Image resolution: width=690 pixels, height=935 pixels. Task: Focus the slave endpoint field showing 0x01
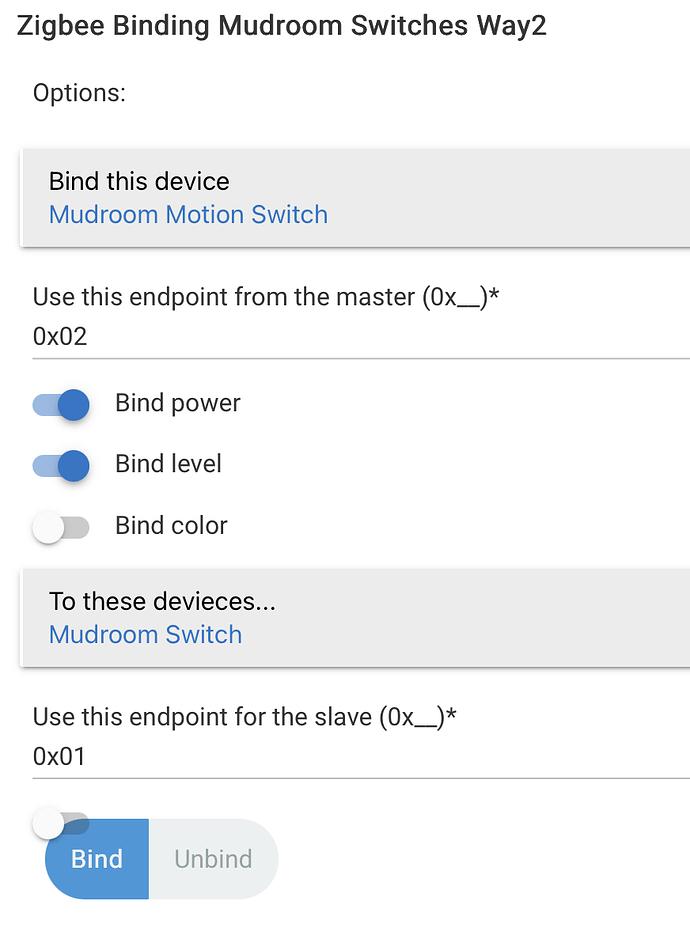pyautogui.click(x=360, y=757)
